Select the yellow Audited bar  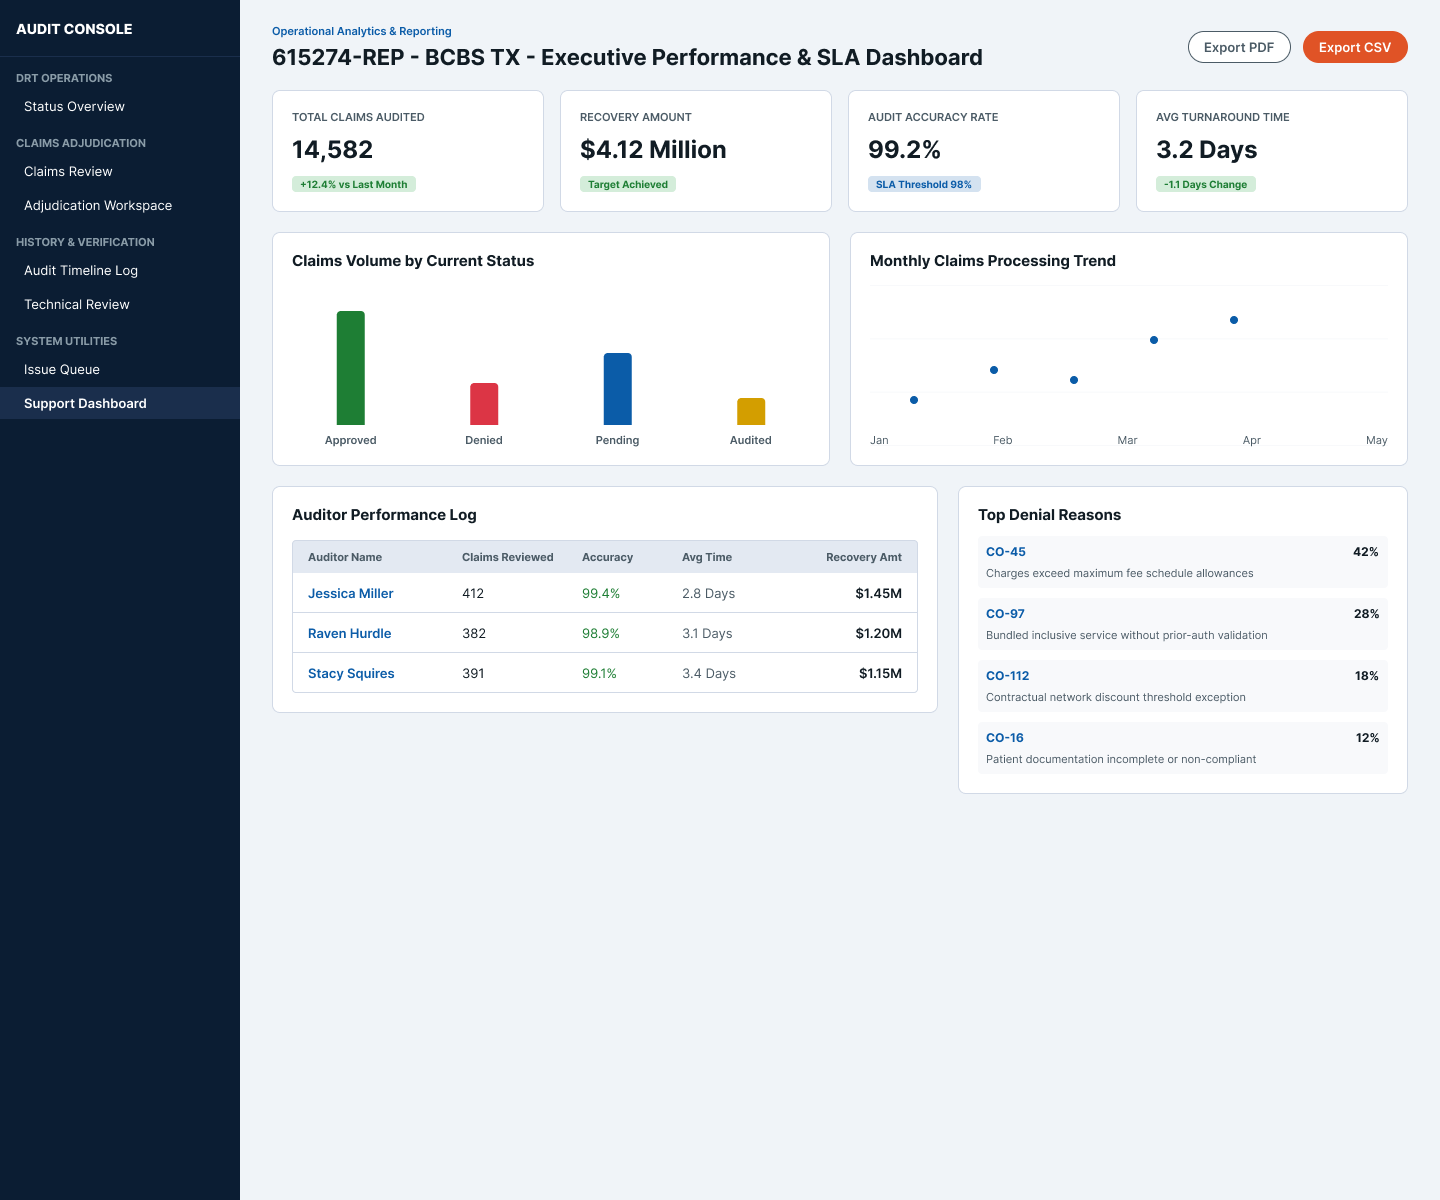coord(751,412)
